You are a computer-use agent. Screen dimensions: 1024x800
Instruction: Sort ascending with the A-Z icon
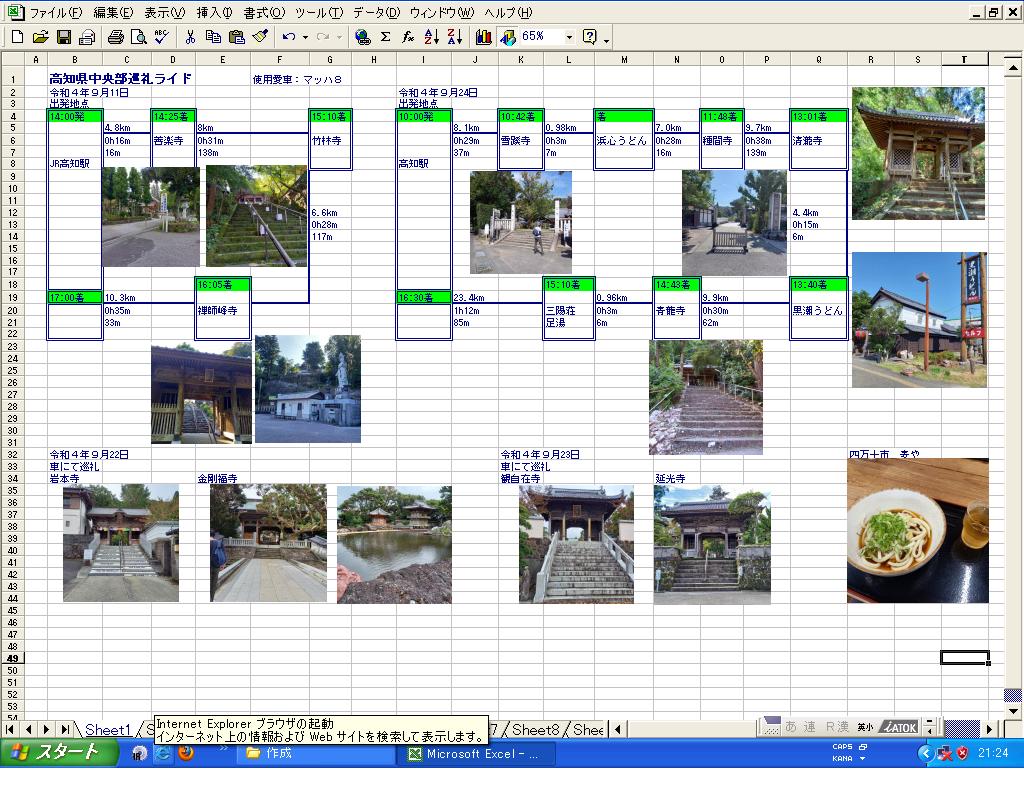[x=431, y=37]
